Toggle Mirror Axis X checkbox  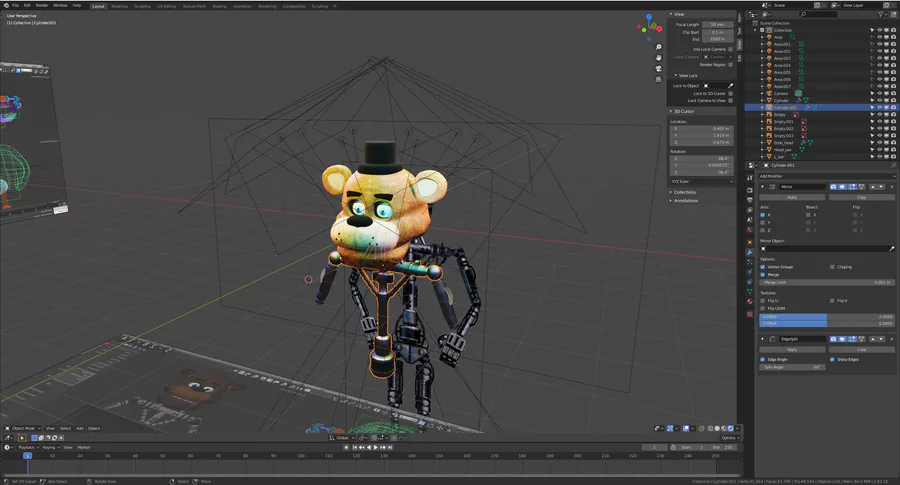[x=762, y=215]
